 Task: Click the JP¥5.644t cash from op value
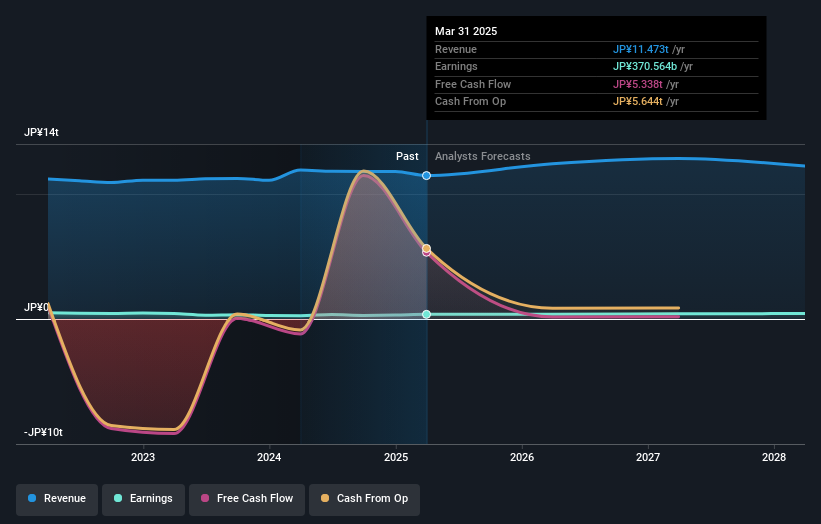point(638,102)
